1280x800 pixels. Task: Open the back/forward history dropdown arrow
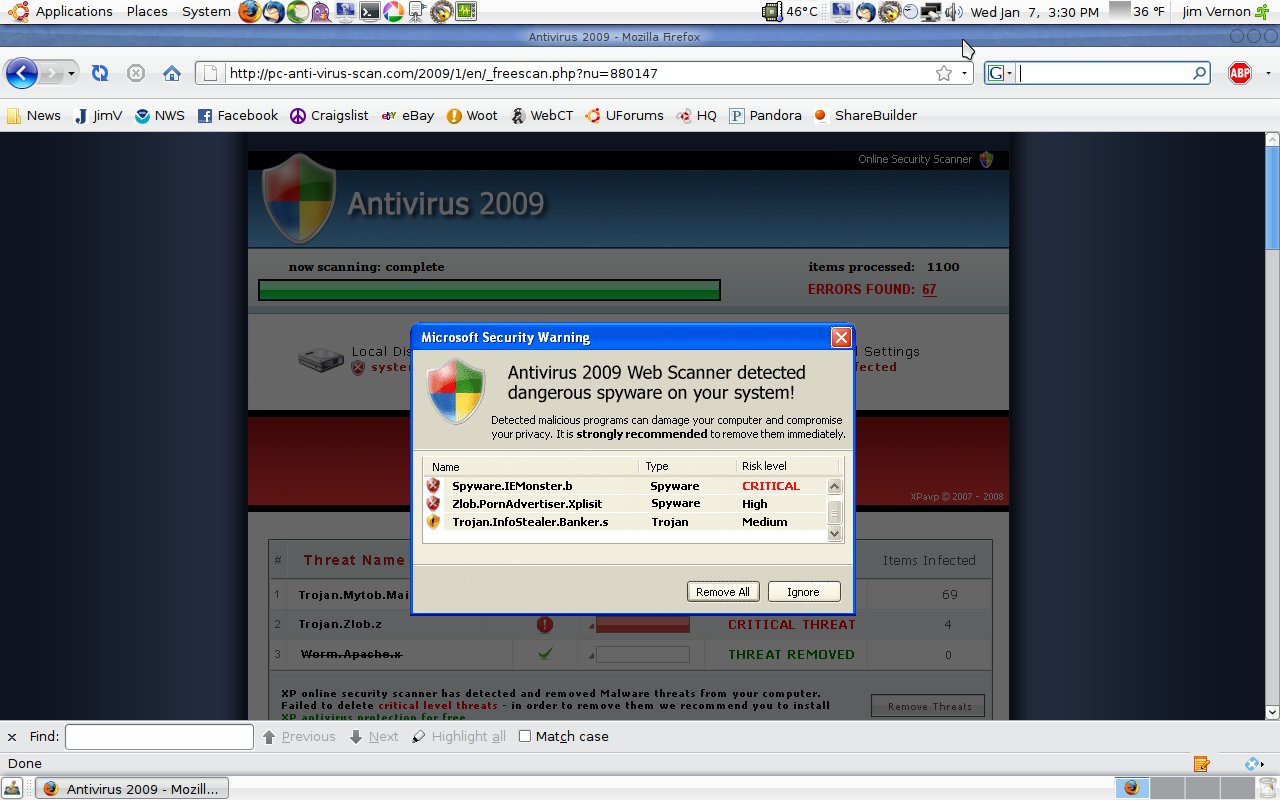72,74
